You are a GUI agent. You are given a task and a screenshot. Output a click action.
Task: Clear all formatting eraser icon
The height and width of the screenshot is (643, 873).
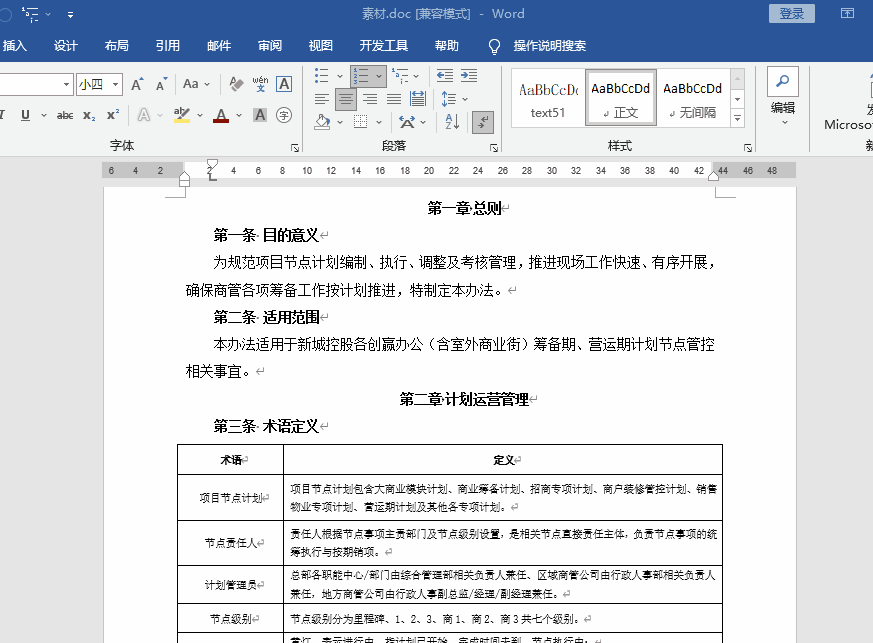236,84
